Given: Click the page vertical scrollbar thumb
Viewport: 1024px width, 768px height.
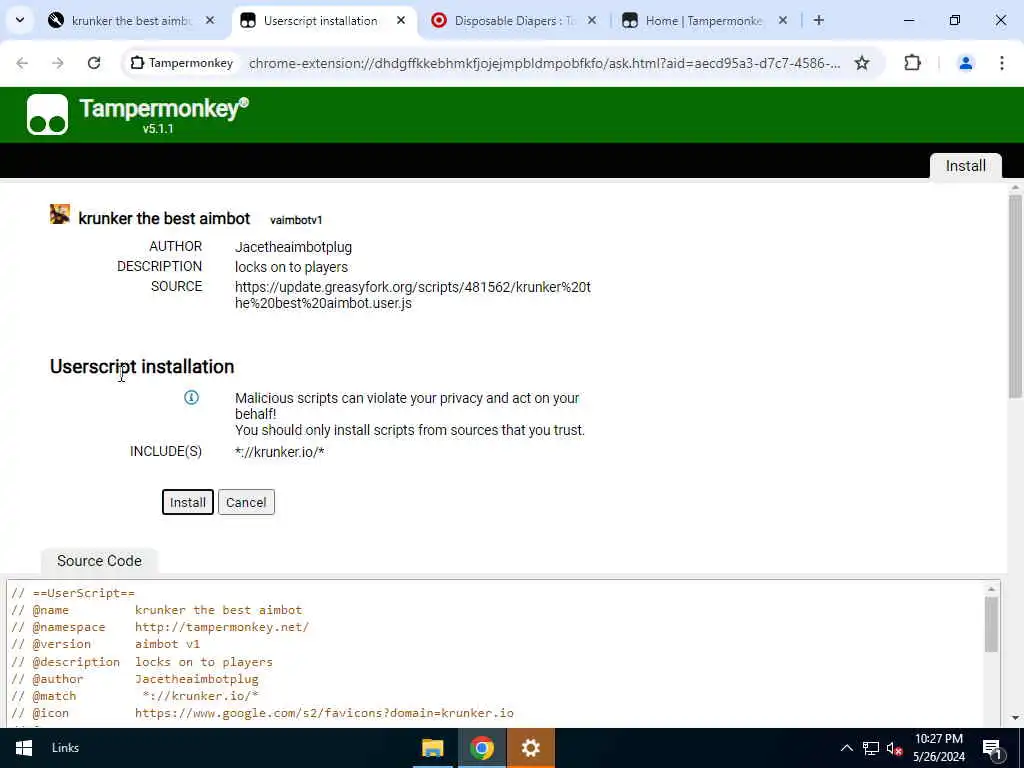Looking at the screenshot, I should pos(1015,296).
